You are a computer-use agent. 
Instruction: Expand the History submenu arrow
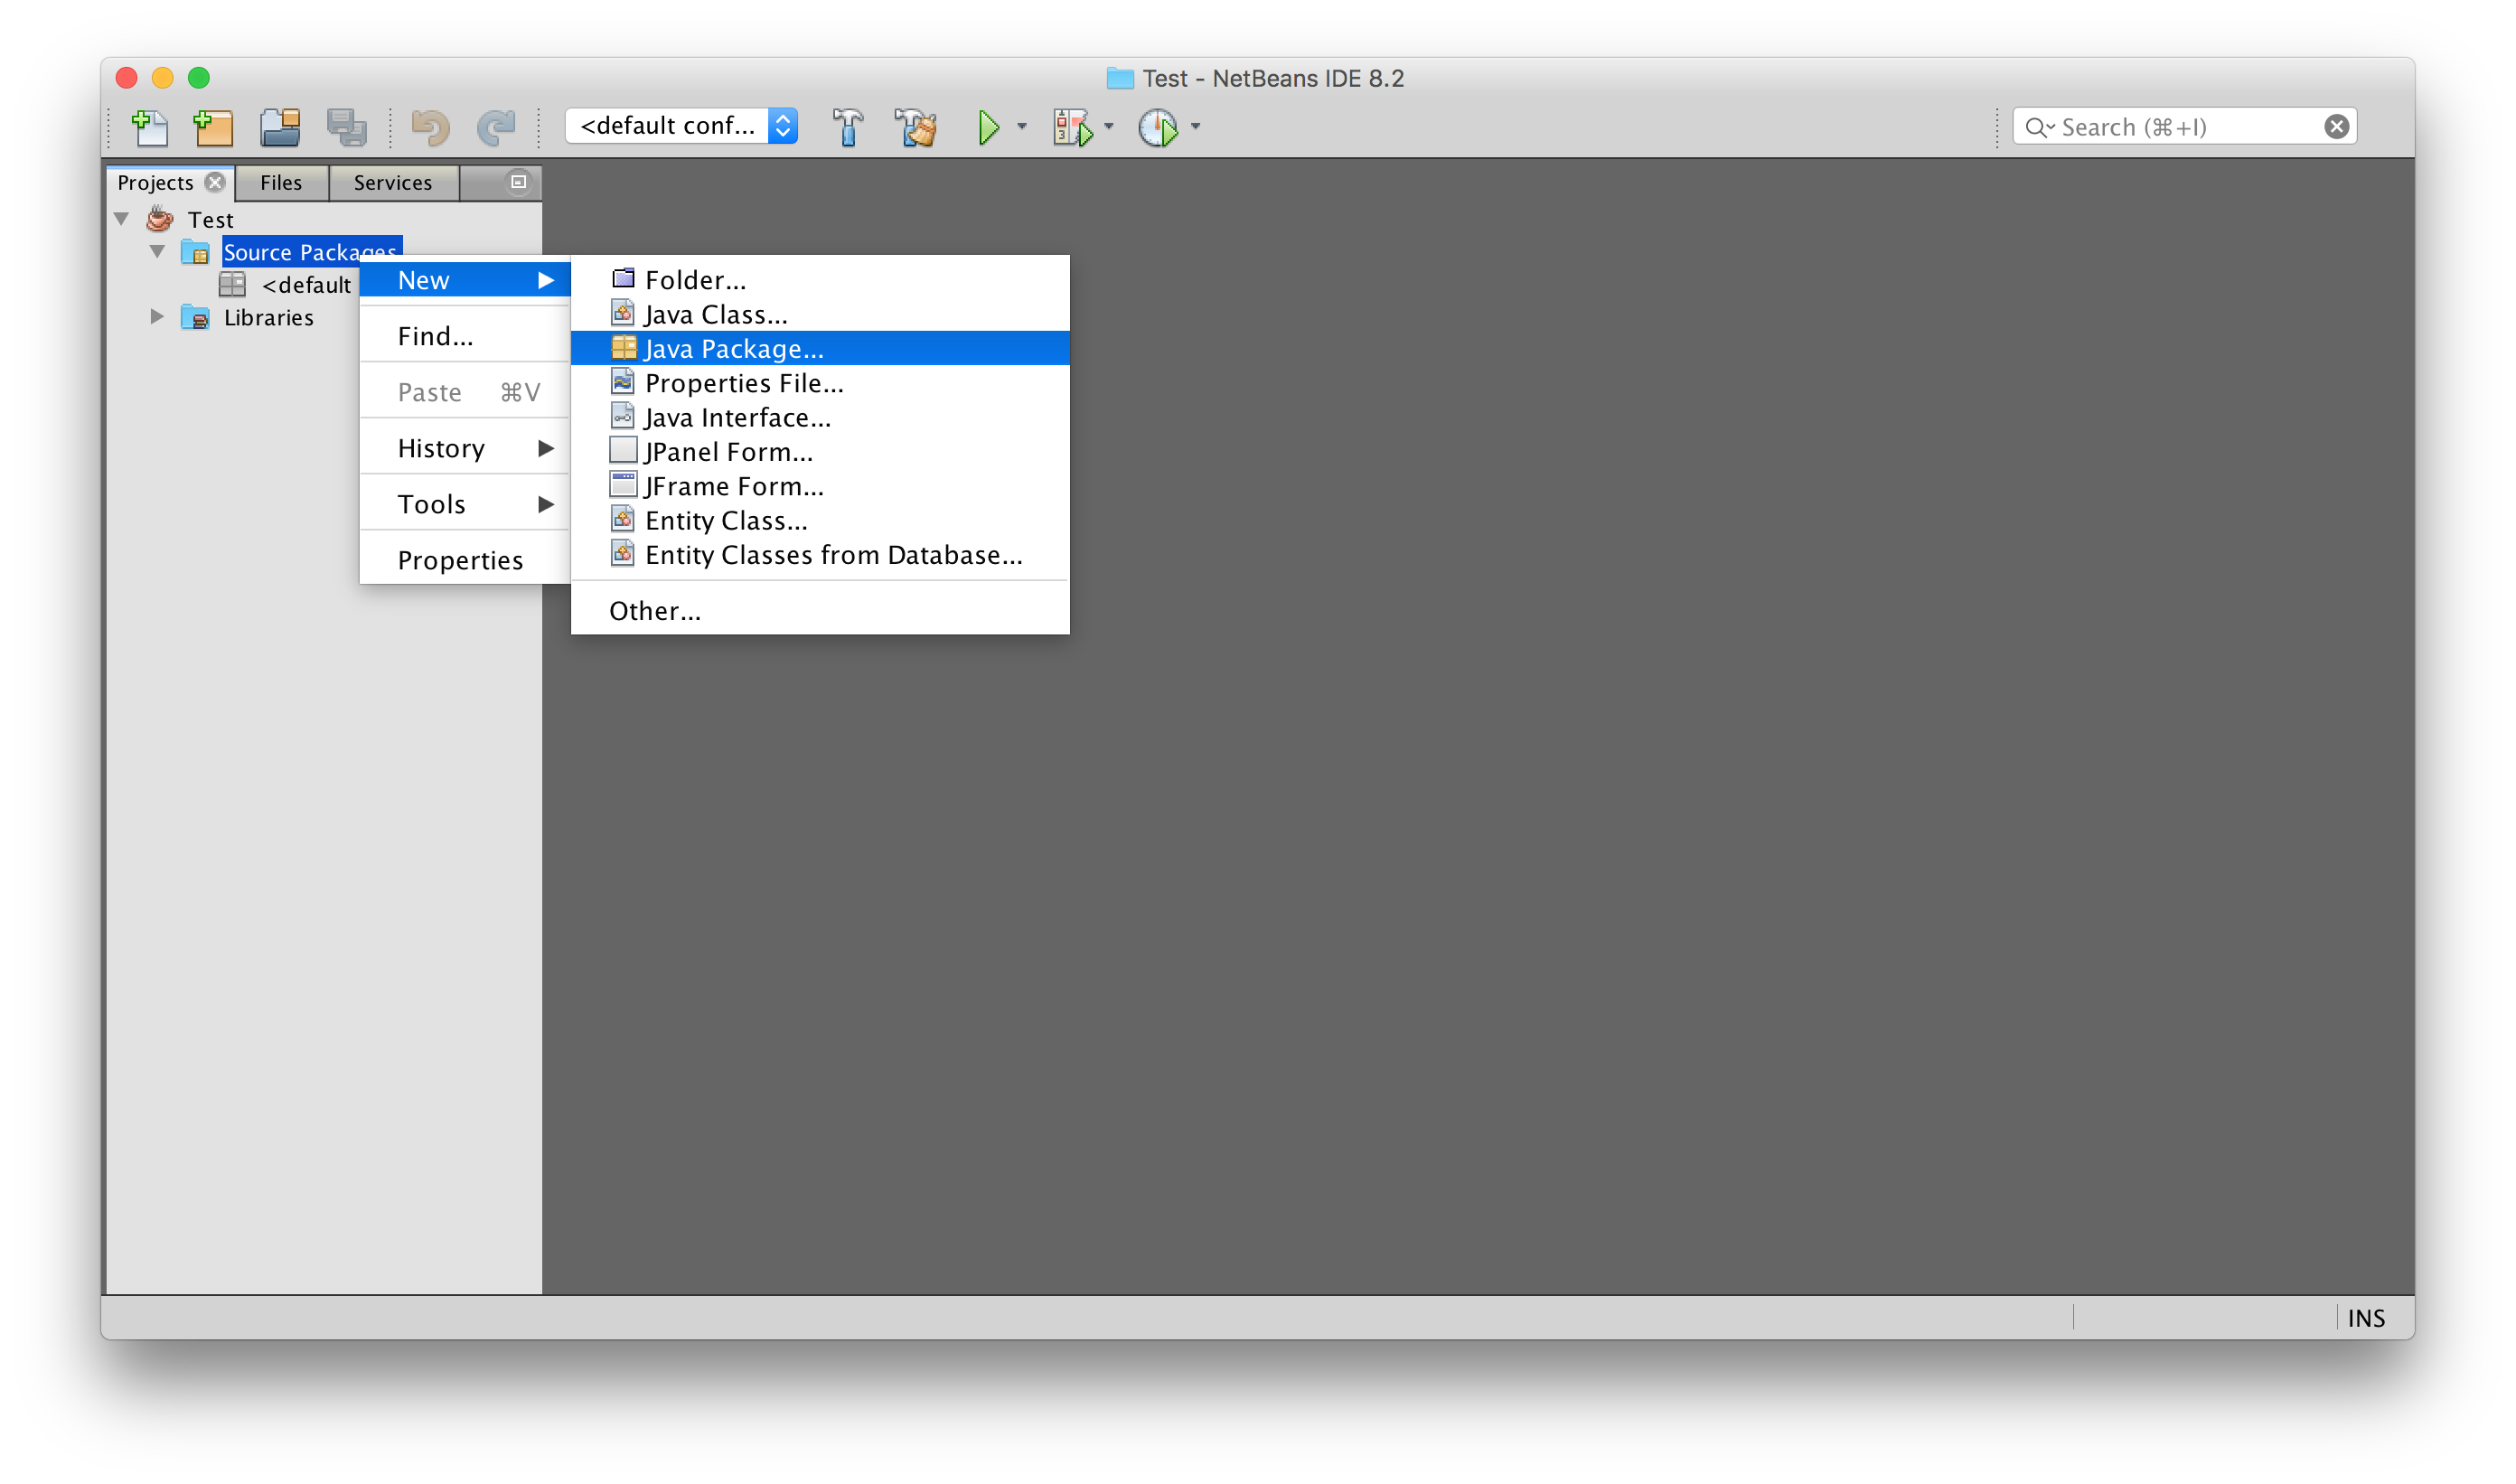546,448
